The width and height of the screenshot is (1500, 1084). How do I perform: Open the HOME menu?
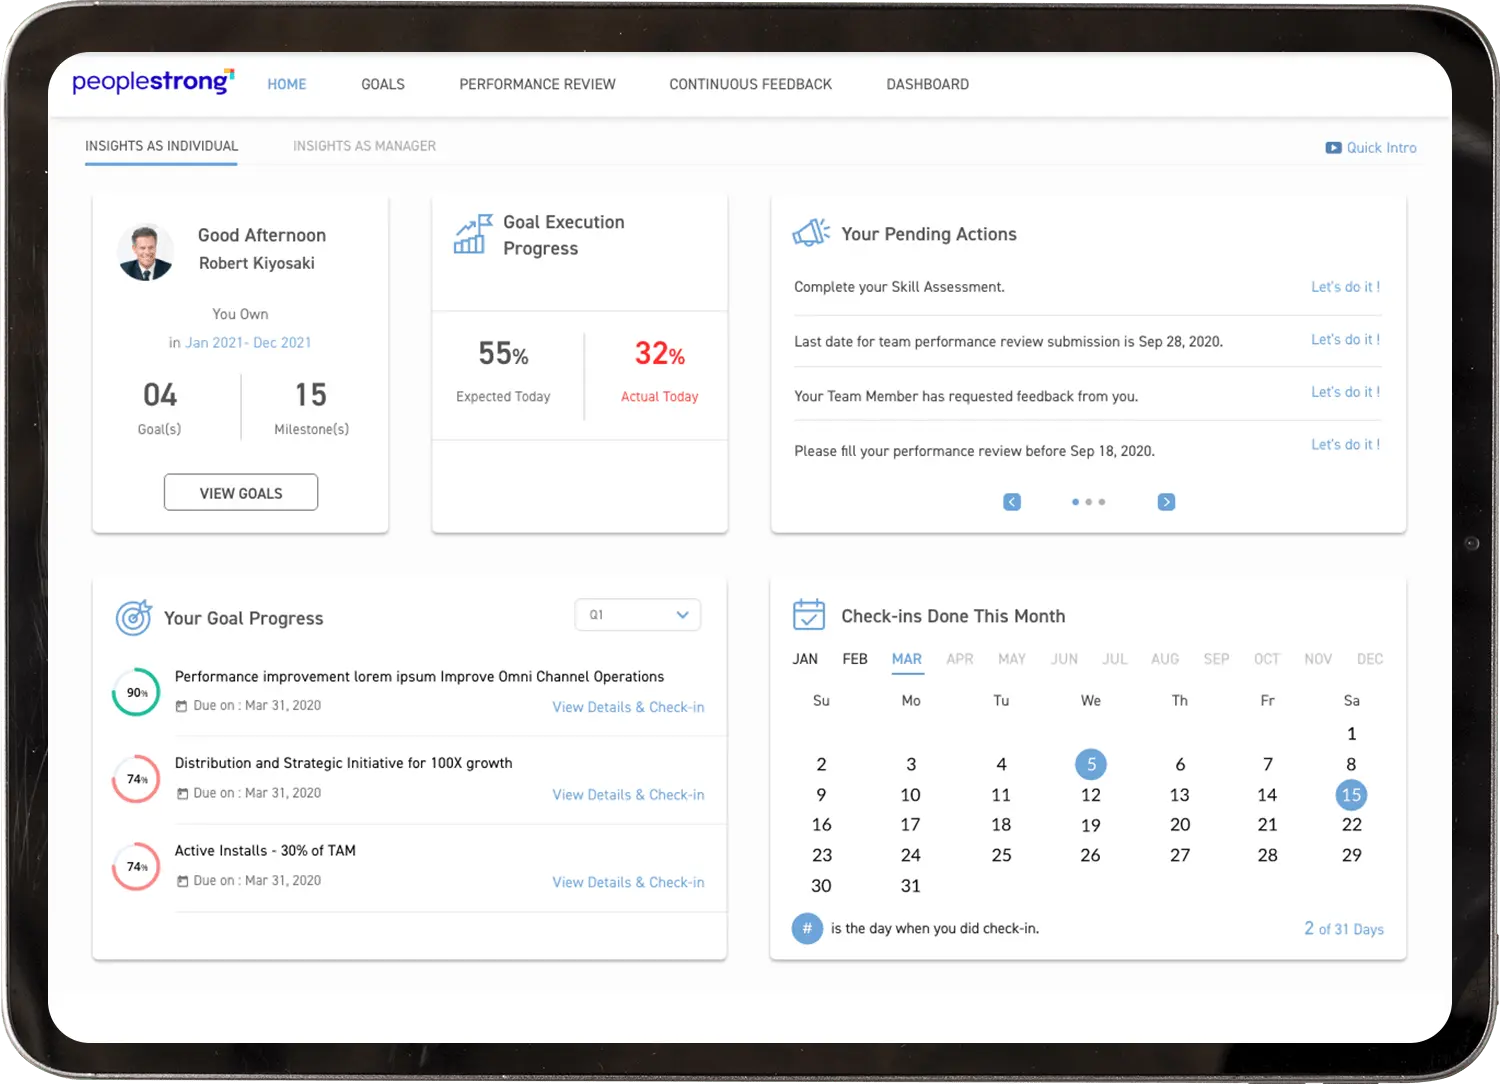tap(287, 84)
